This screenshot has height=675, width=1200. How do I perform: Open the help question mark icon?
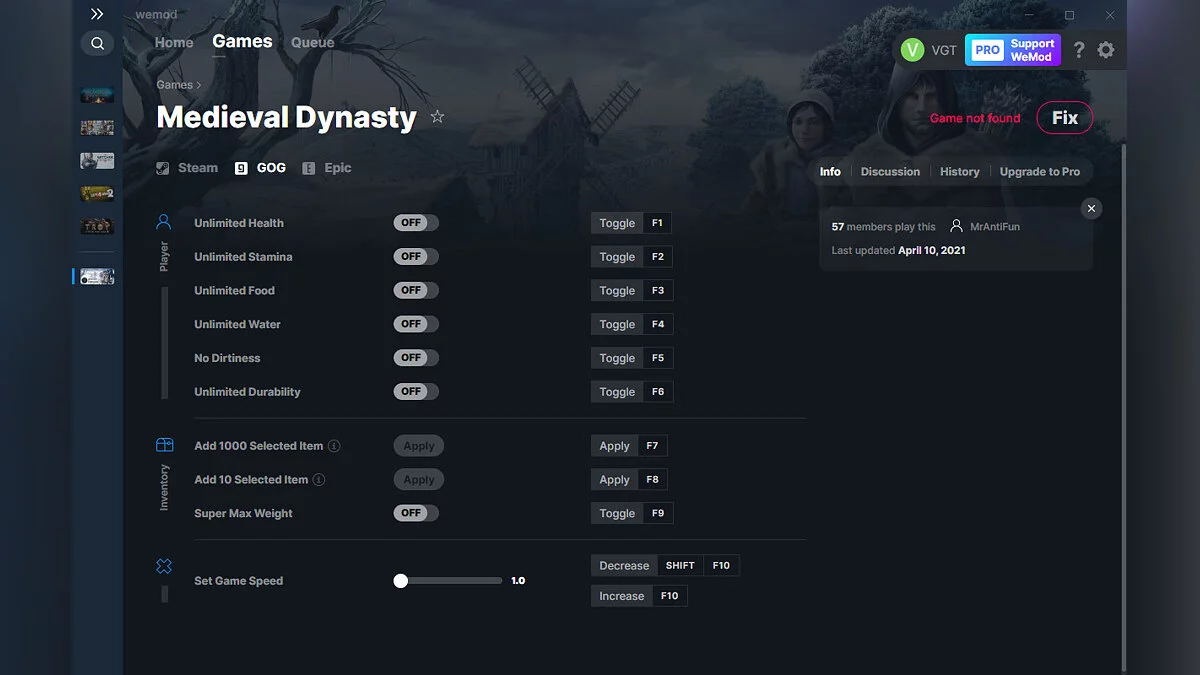1078,49
